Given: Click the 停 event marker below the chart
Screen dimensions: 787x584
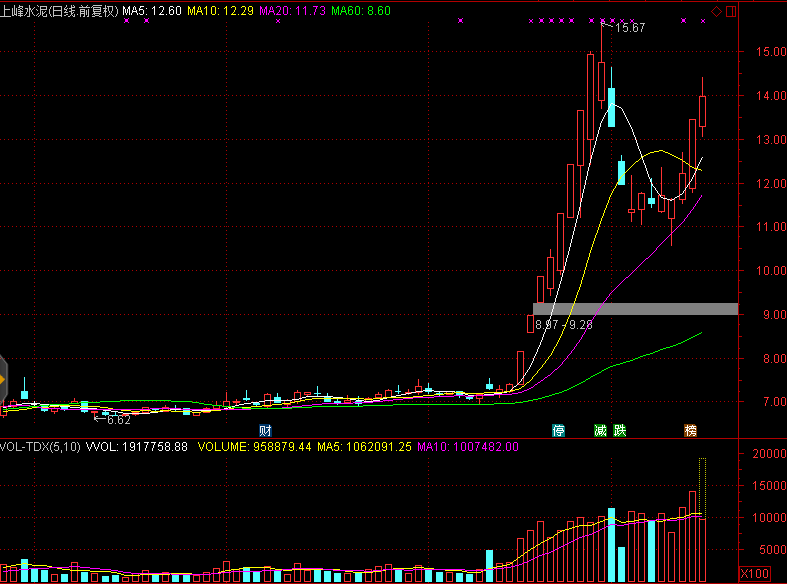Looking at the screenshot, I should click(559, 431).
